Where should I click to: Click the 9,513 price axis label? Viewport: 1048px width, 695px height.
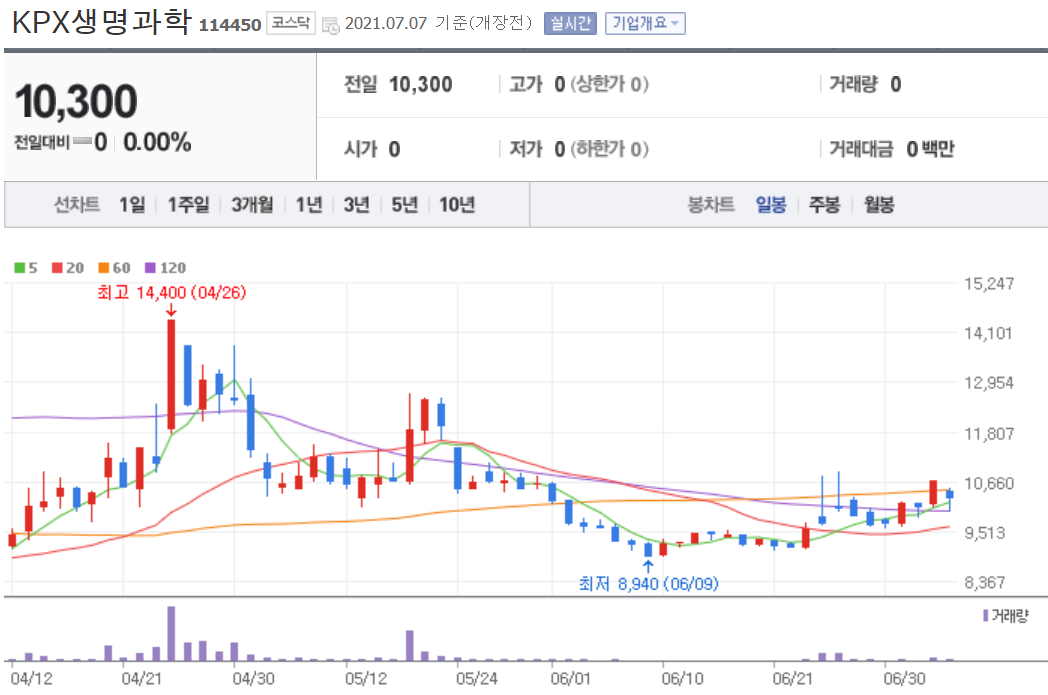(x=985, y=533)
